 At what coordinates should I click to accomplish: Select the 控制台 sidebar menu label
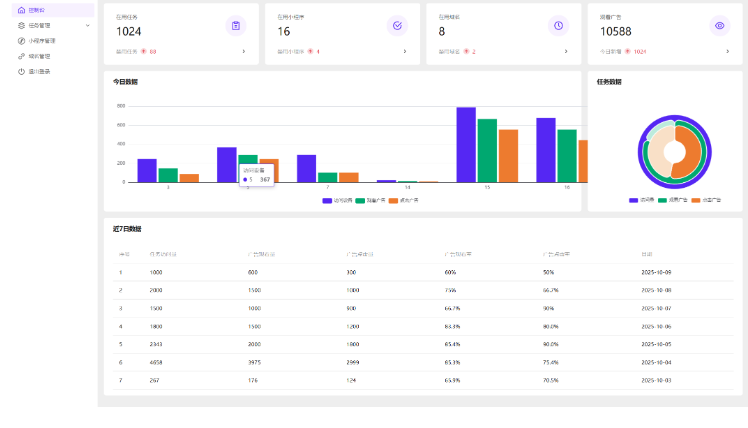37,10
